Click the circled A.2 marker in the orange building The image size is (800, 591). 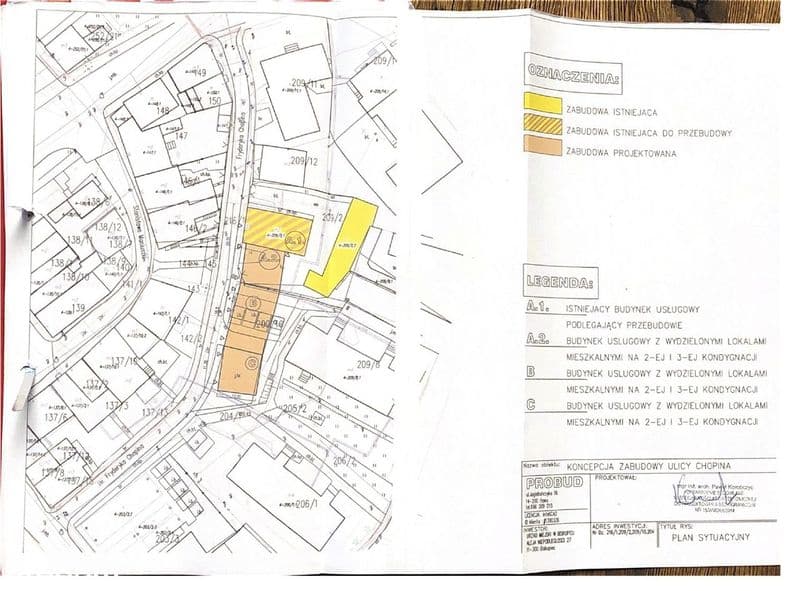pyautogui.click(x=269, y=259)
